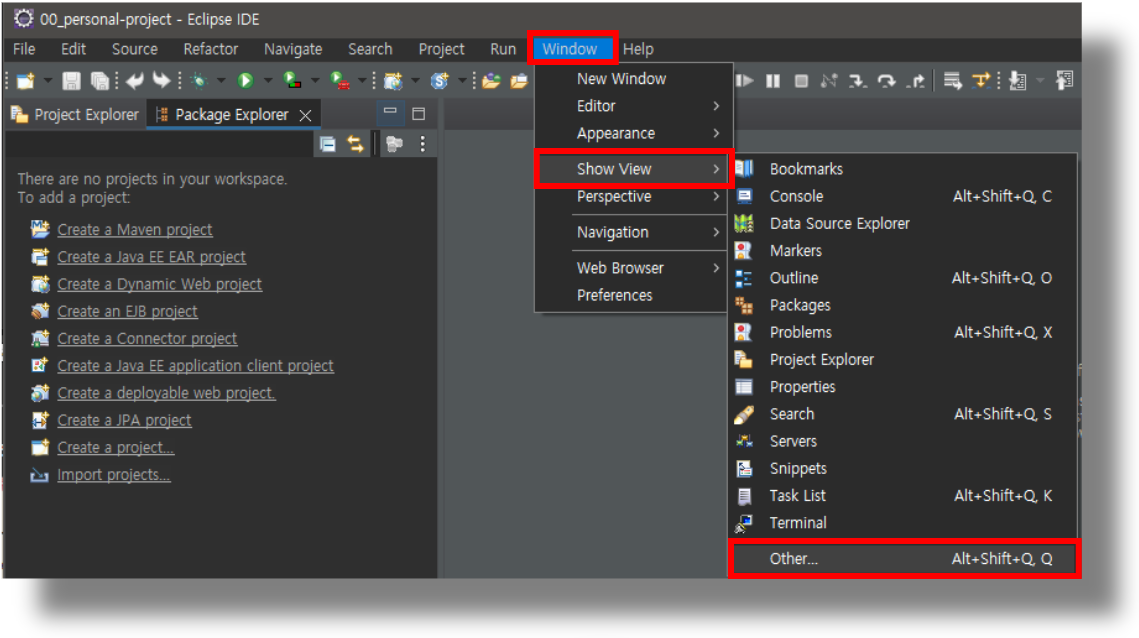Choose New Window menu entry
The image size is (1139, 638).
point(632,78)
